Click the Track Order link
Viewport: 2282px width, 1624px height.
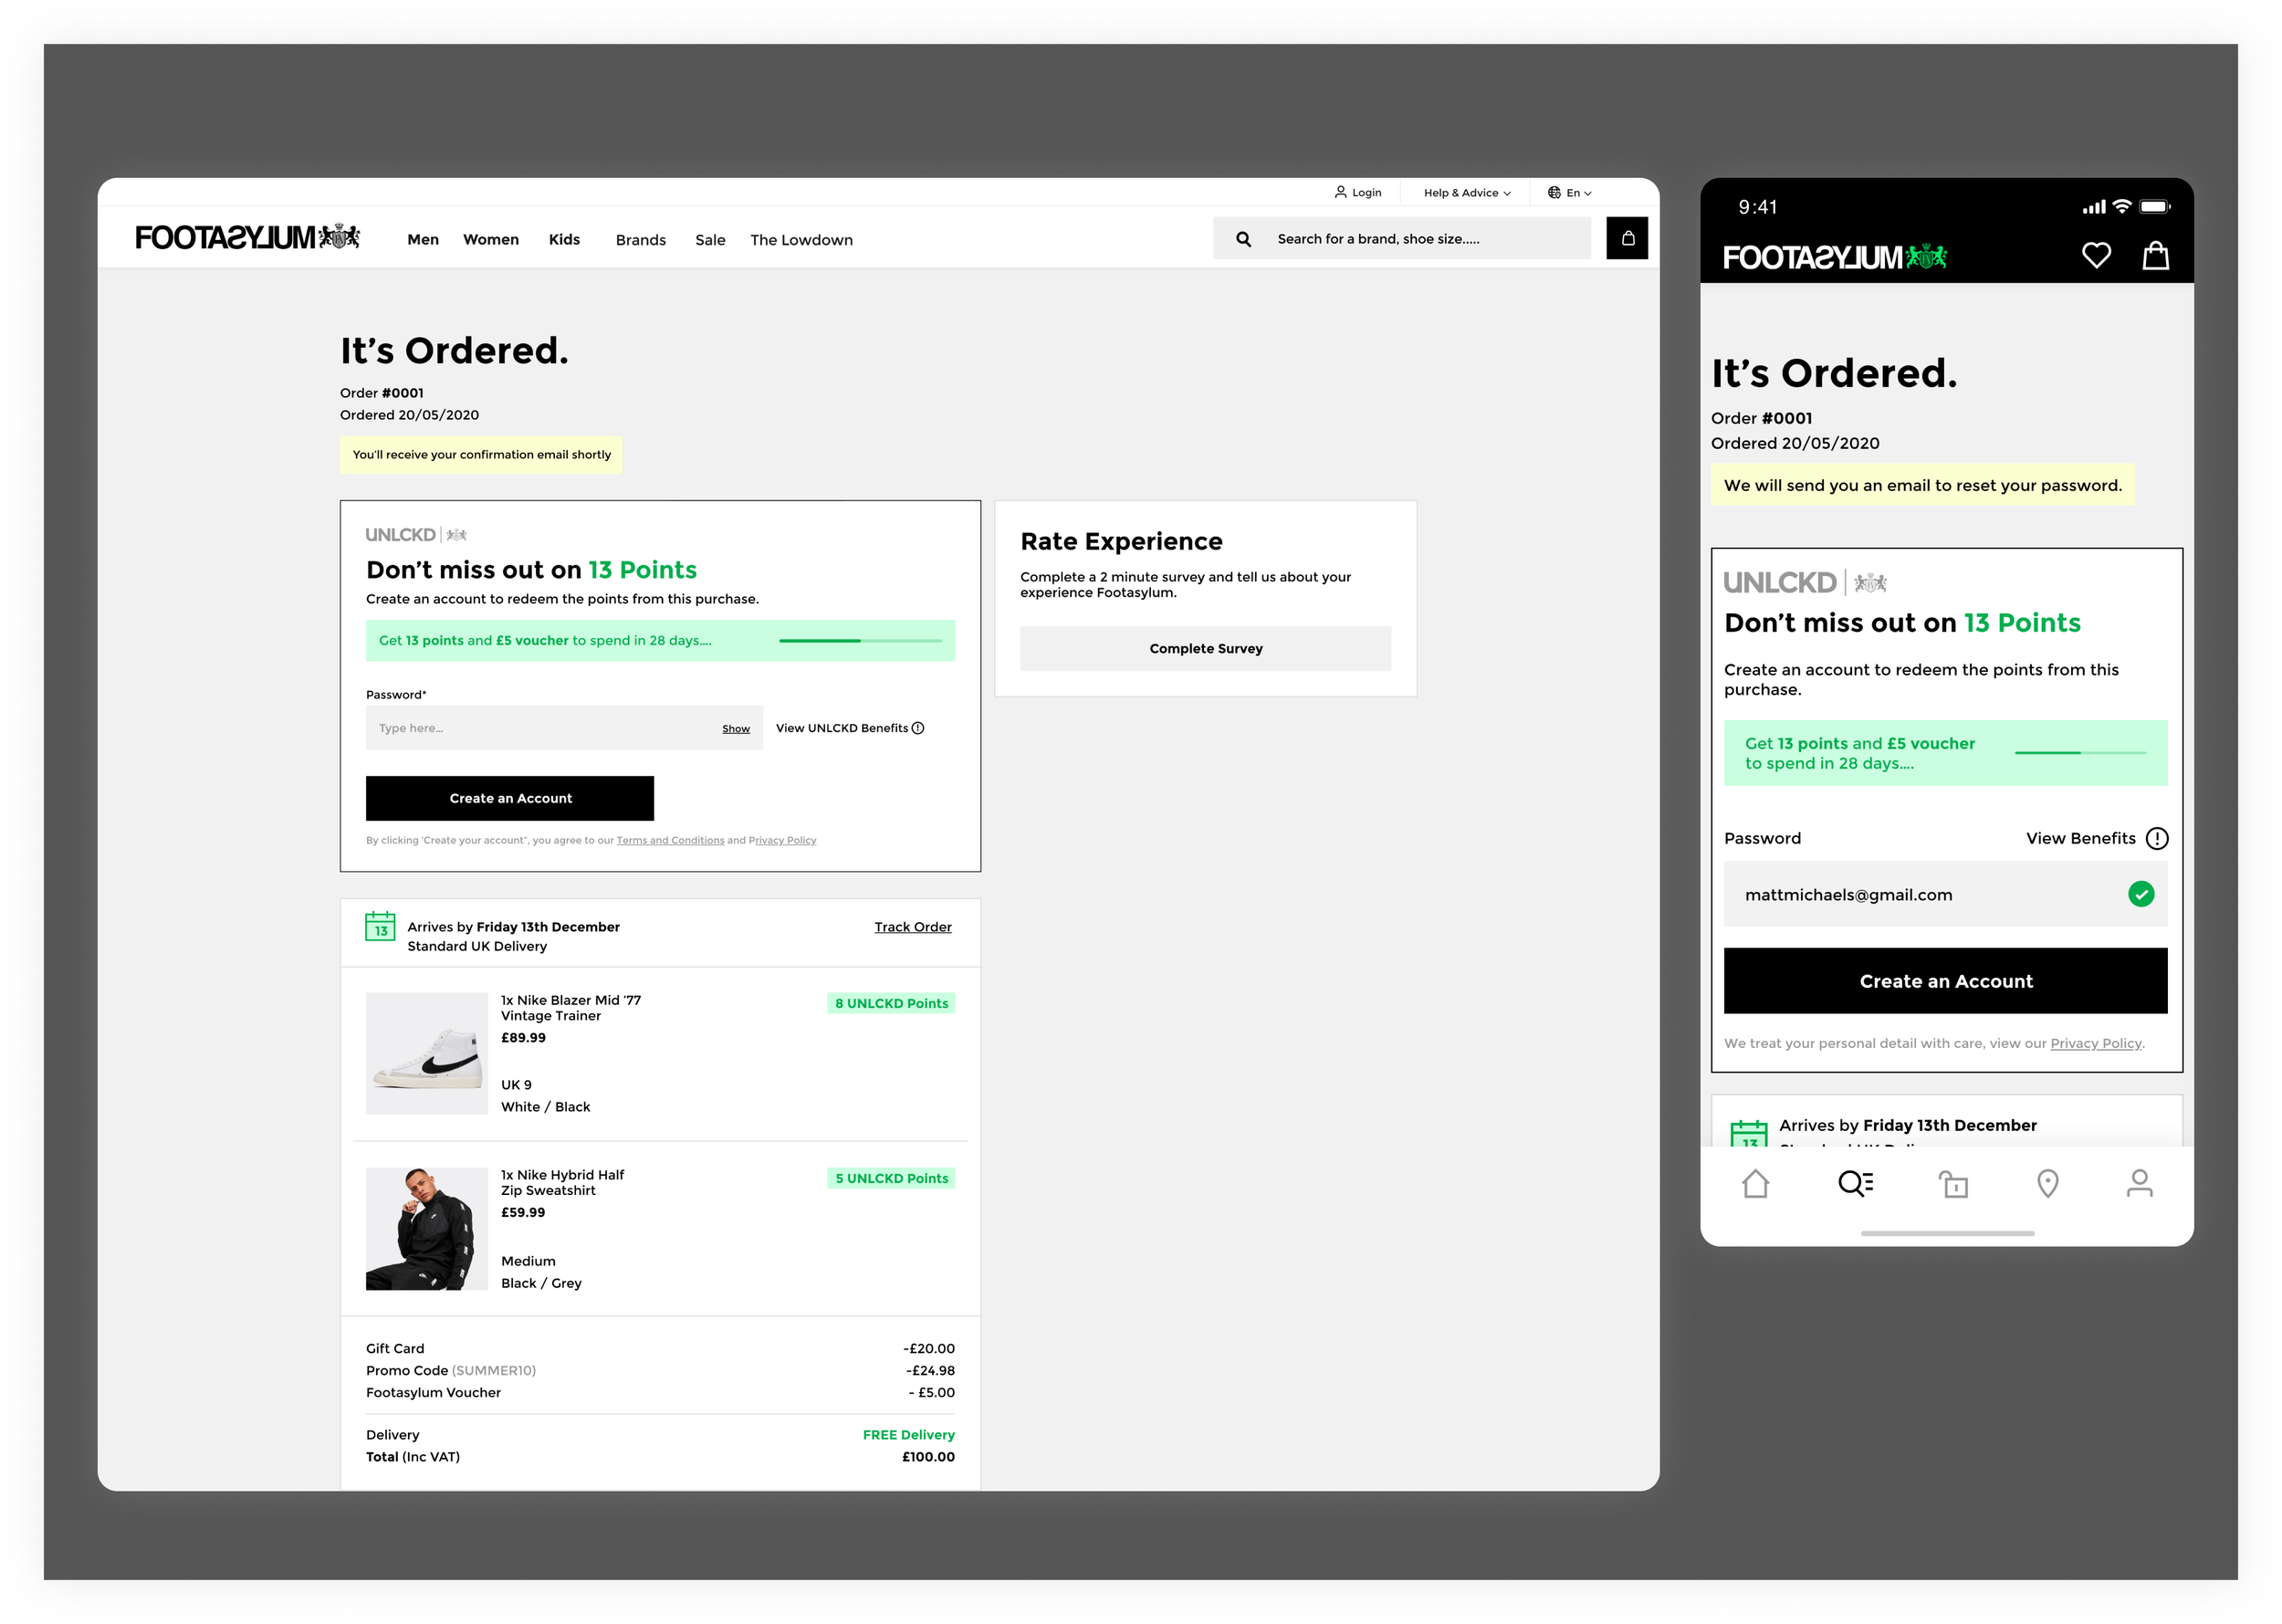tap(913, 927)
